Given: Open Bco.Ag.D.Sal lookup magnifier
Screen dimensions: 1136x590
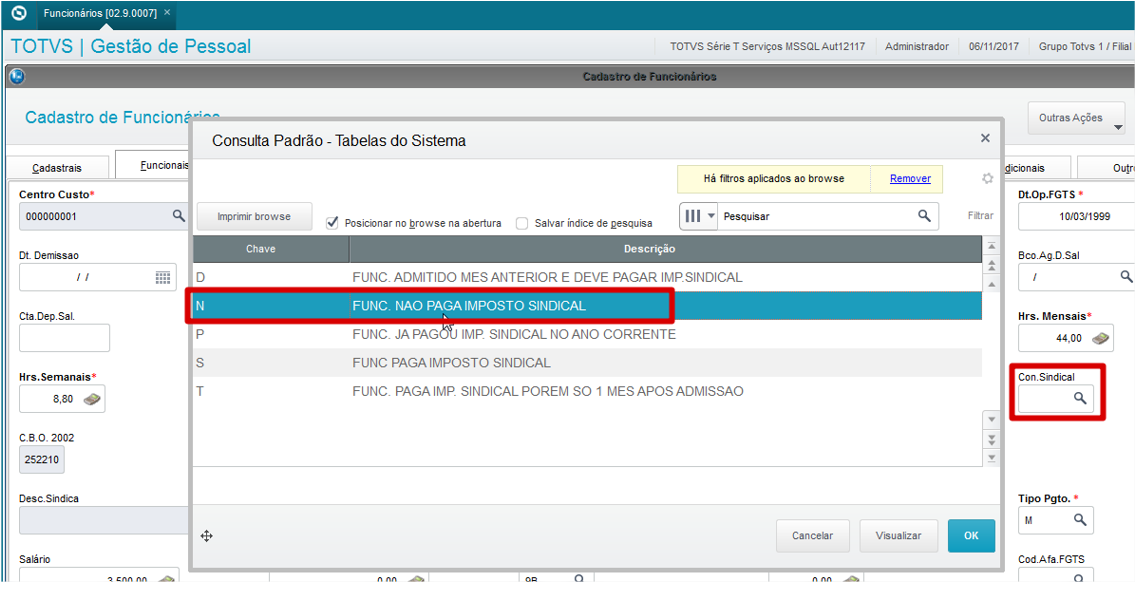Looking at the screenshot, I should click(1125, 277).
